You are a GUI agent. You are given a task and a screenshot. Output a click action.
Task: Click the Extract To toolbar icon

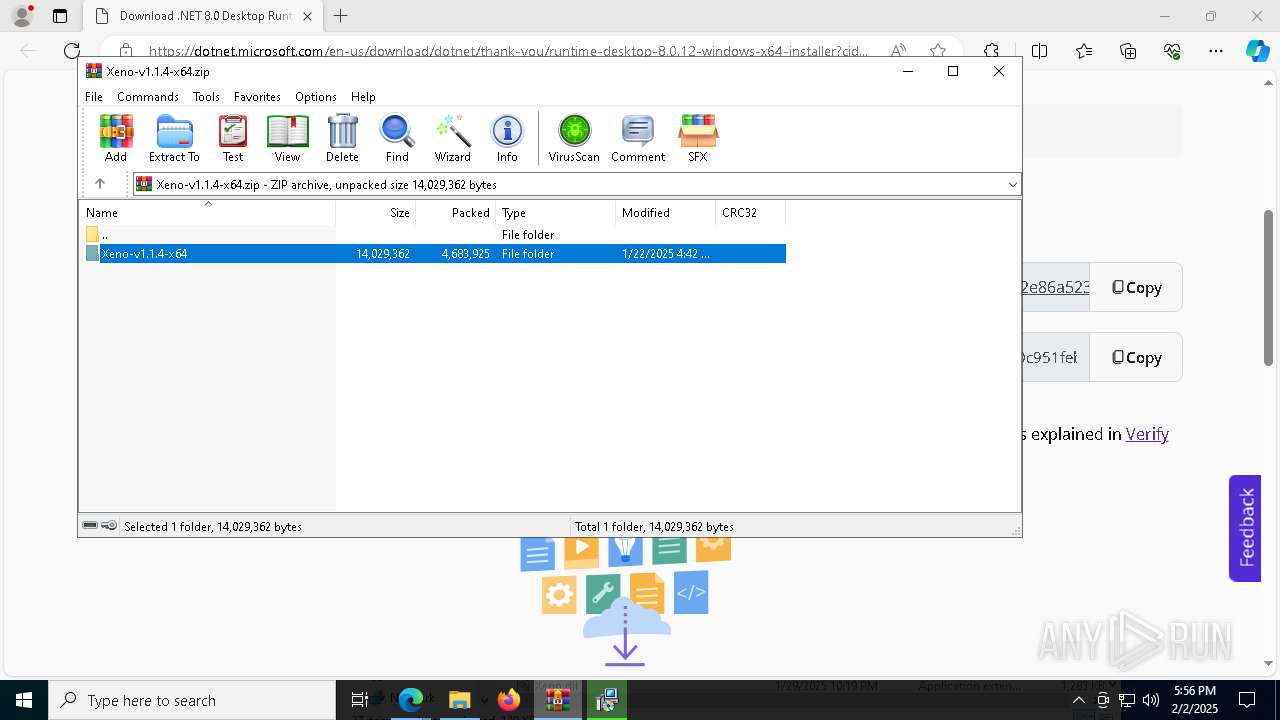(x=174, y=138)
